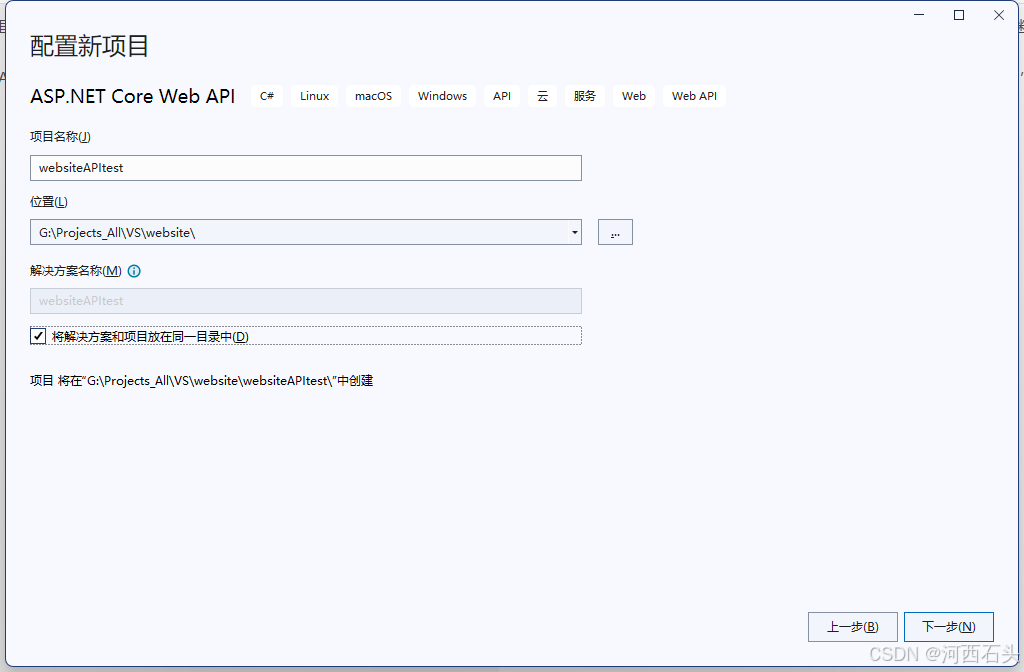Select the Windows tag

[442, 96]
